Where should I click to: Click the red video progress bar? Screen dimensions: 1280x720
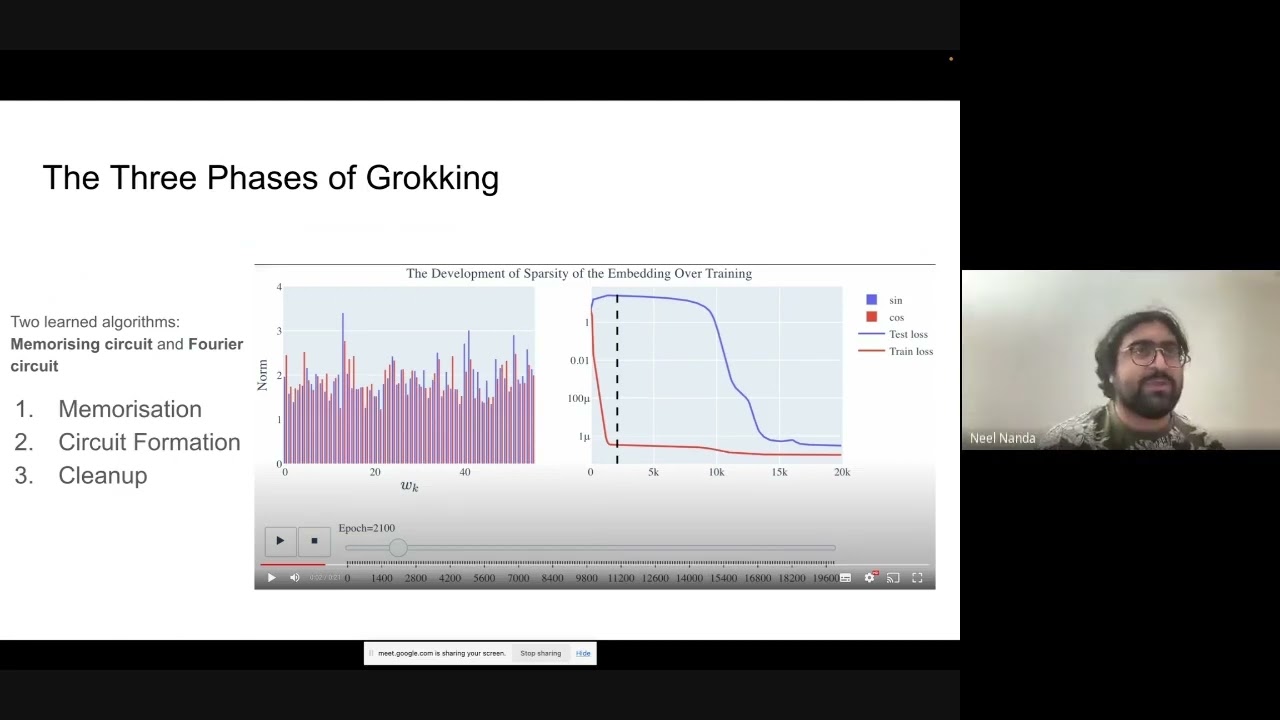click(292, 565)
